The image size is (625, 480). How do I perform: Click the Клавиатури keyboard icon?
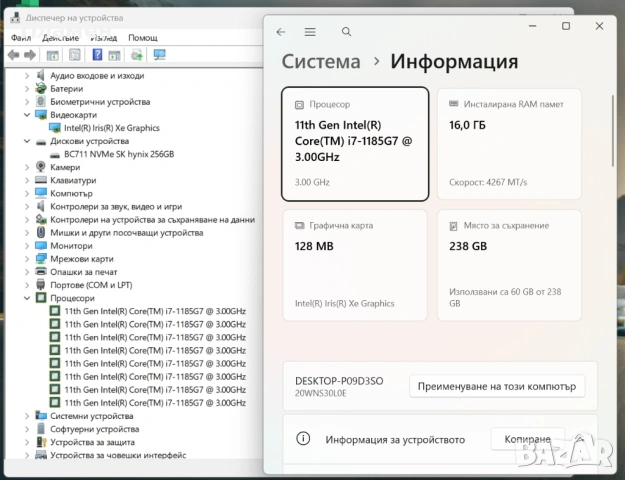(x=41, y=180)
